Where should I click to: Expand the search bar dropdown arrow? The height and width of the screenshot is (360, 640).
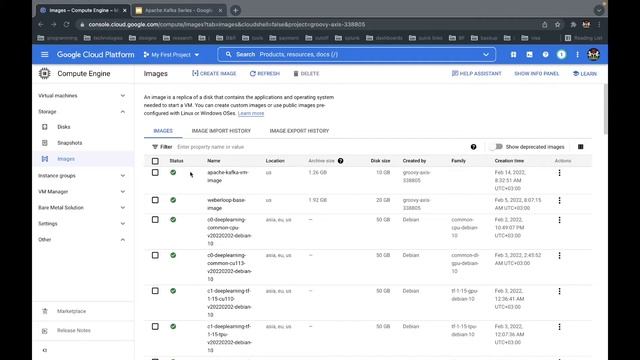(x=486, y=54)
